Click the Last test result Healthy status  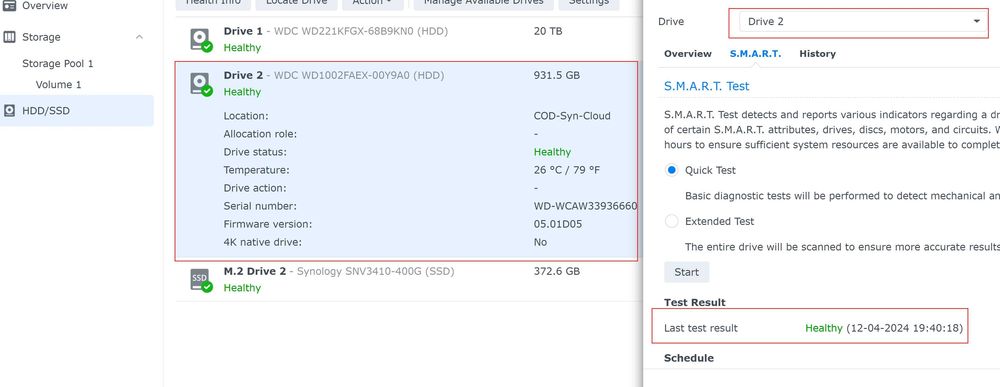coord(823,328)
